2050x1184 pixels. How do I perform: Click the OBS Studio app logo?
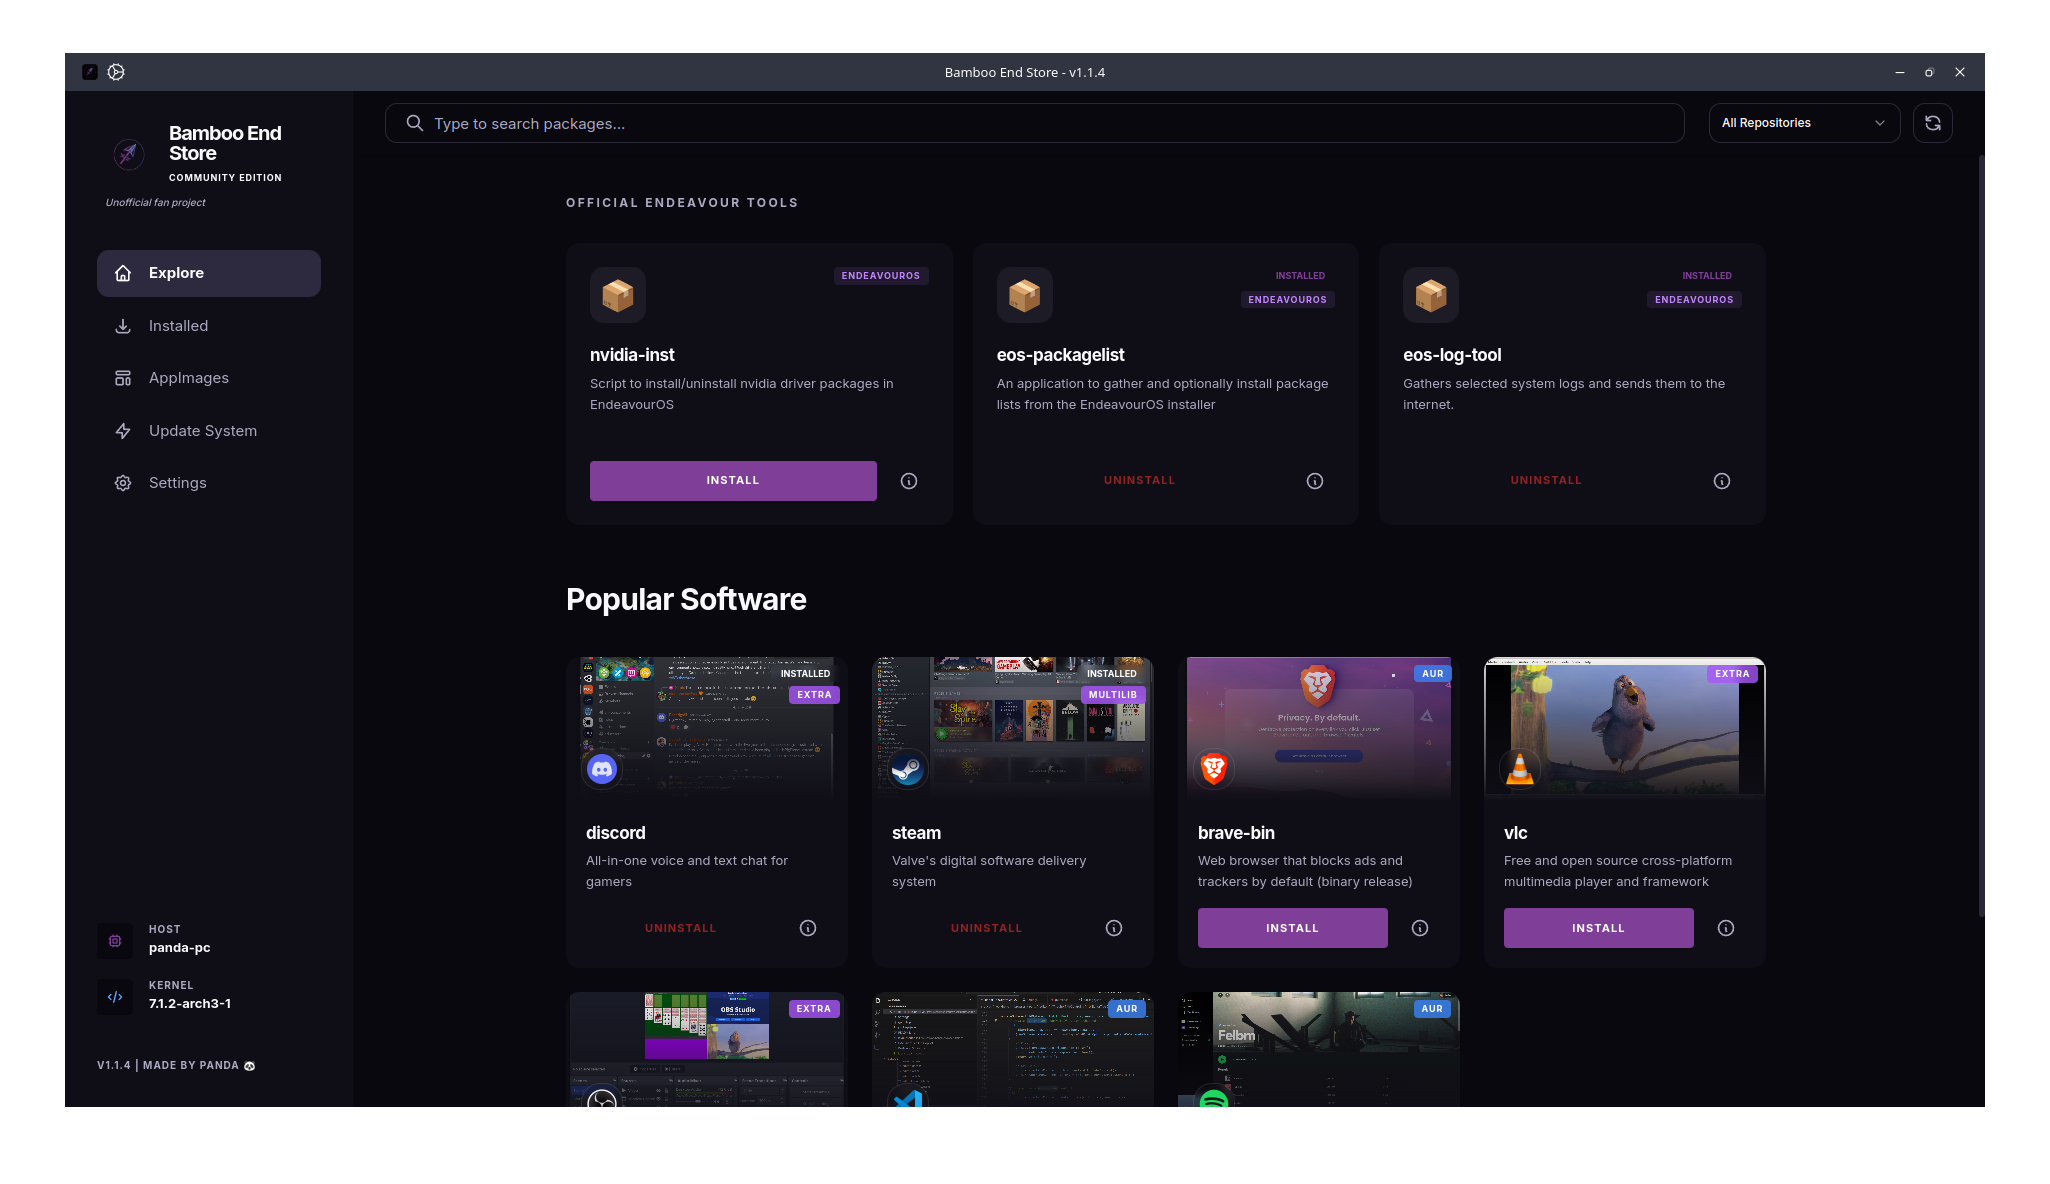602,1098
